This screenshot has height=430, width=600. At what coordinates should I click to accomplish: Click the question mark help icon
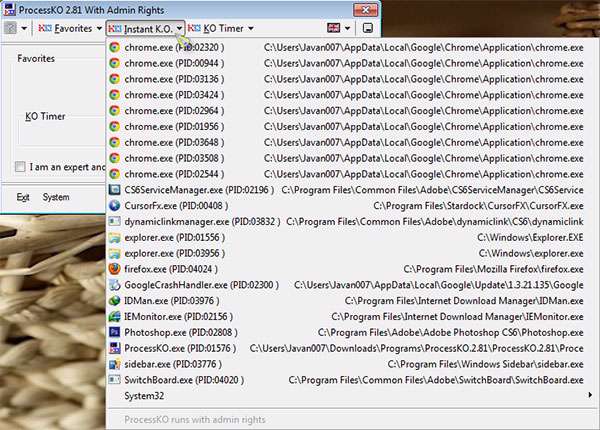pos(11,28)
